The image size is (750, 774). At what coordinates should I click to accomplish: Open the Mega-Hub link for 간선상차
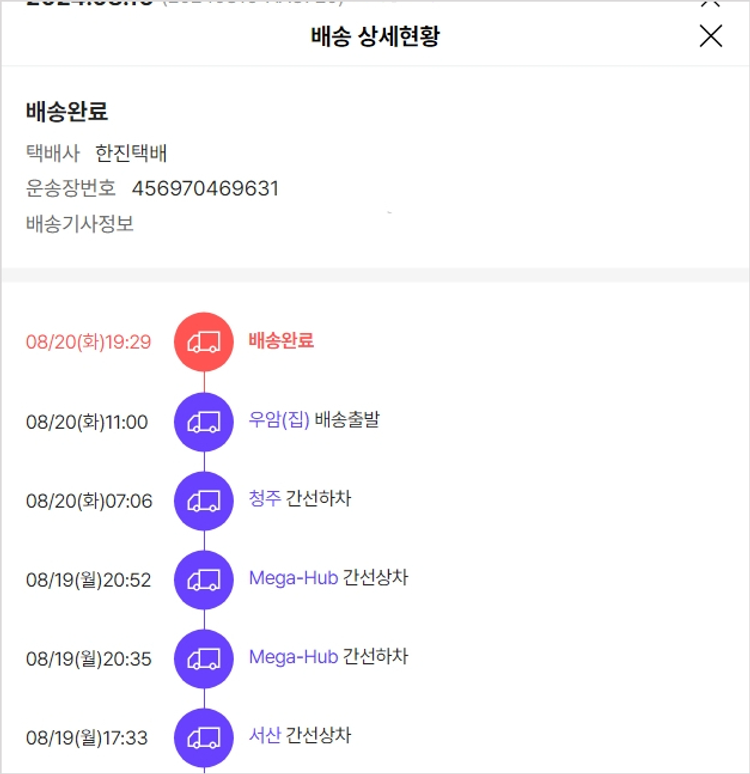293,578
